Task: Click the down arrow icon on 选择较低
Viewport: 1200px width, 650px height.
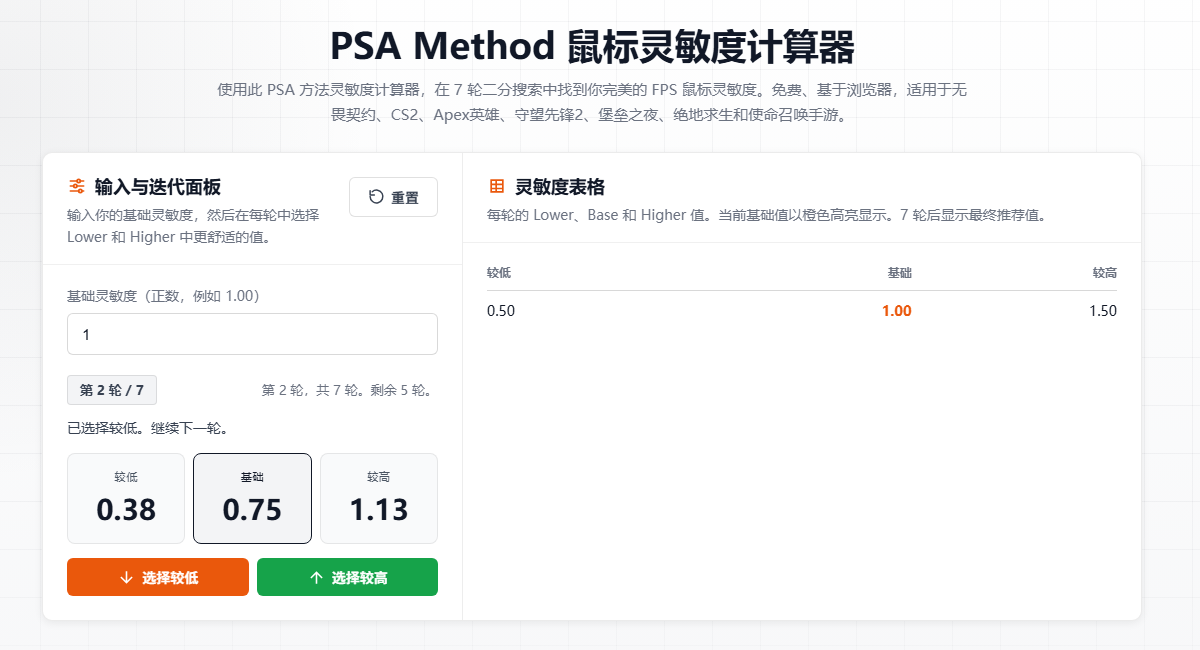Action: click(x=126, y=577)
